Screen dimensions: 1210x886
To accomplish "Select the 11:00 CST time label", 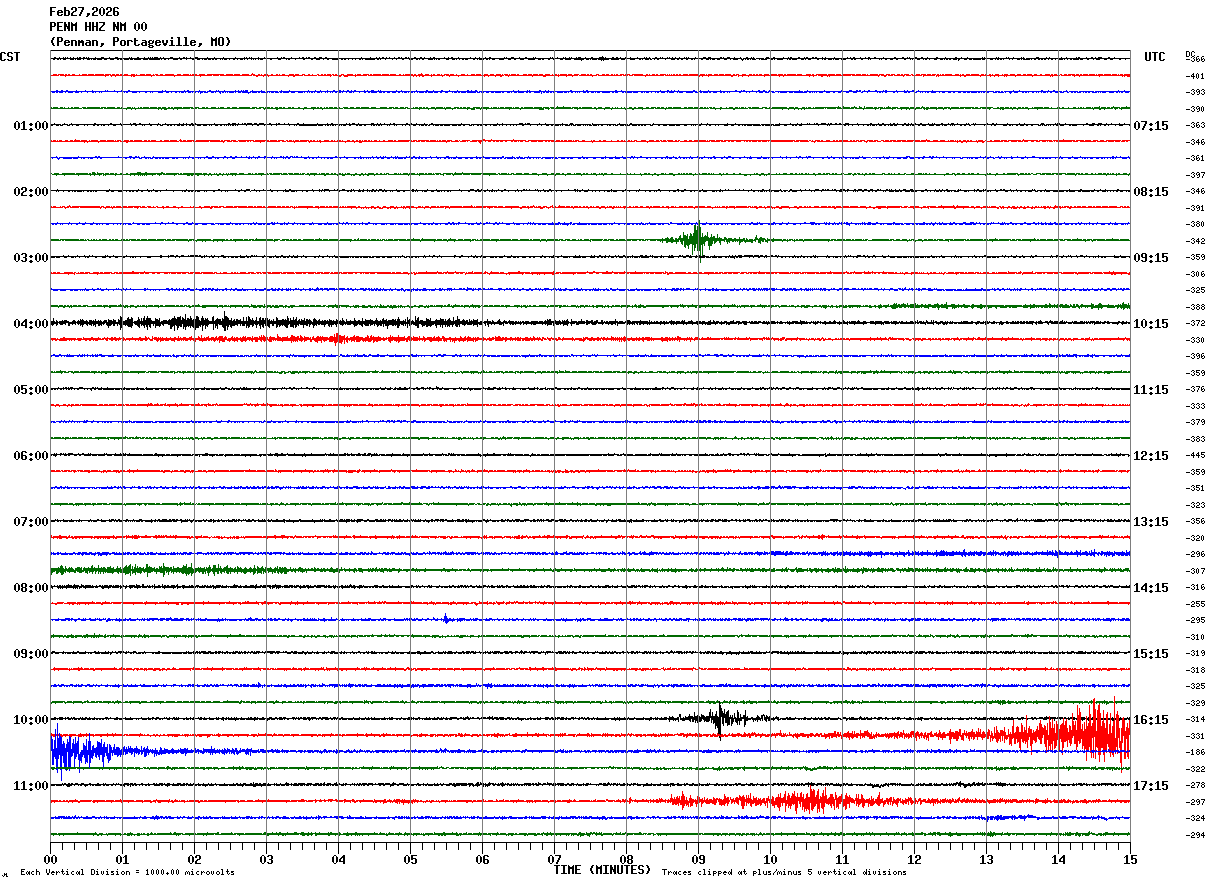I will pyautogui.click(x=30, y=786).
